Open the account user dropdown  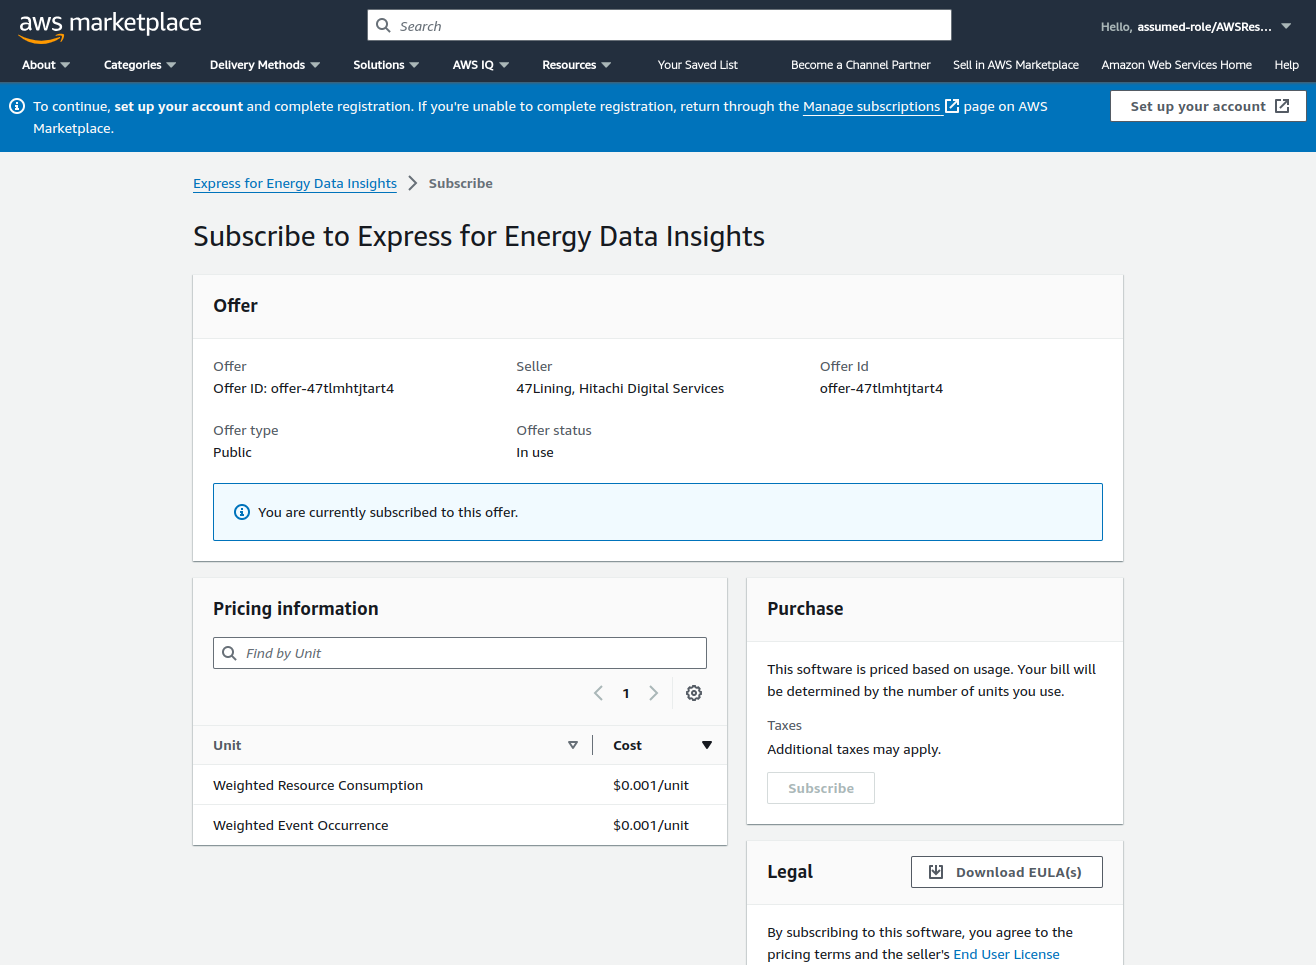(x=1196, y=27)
